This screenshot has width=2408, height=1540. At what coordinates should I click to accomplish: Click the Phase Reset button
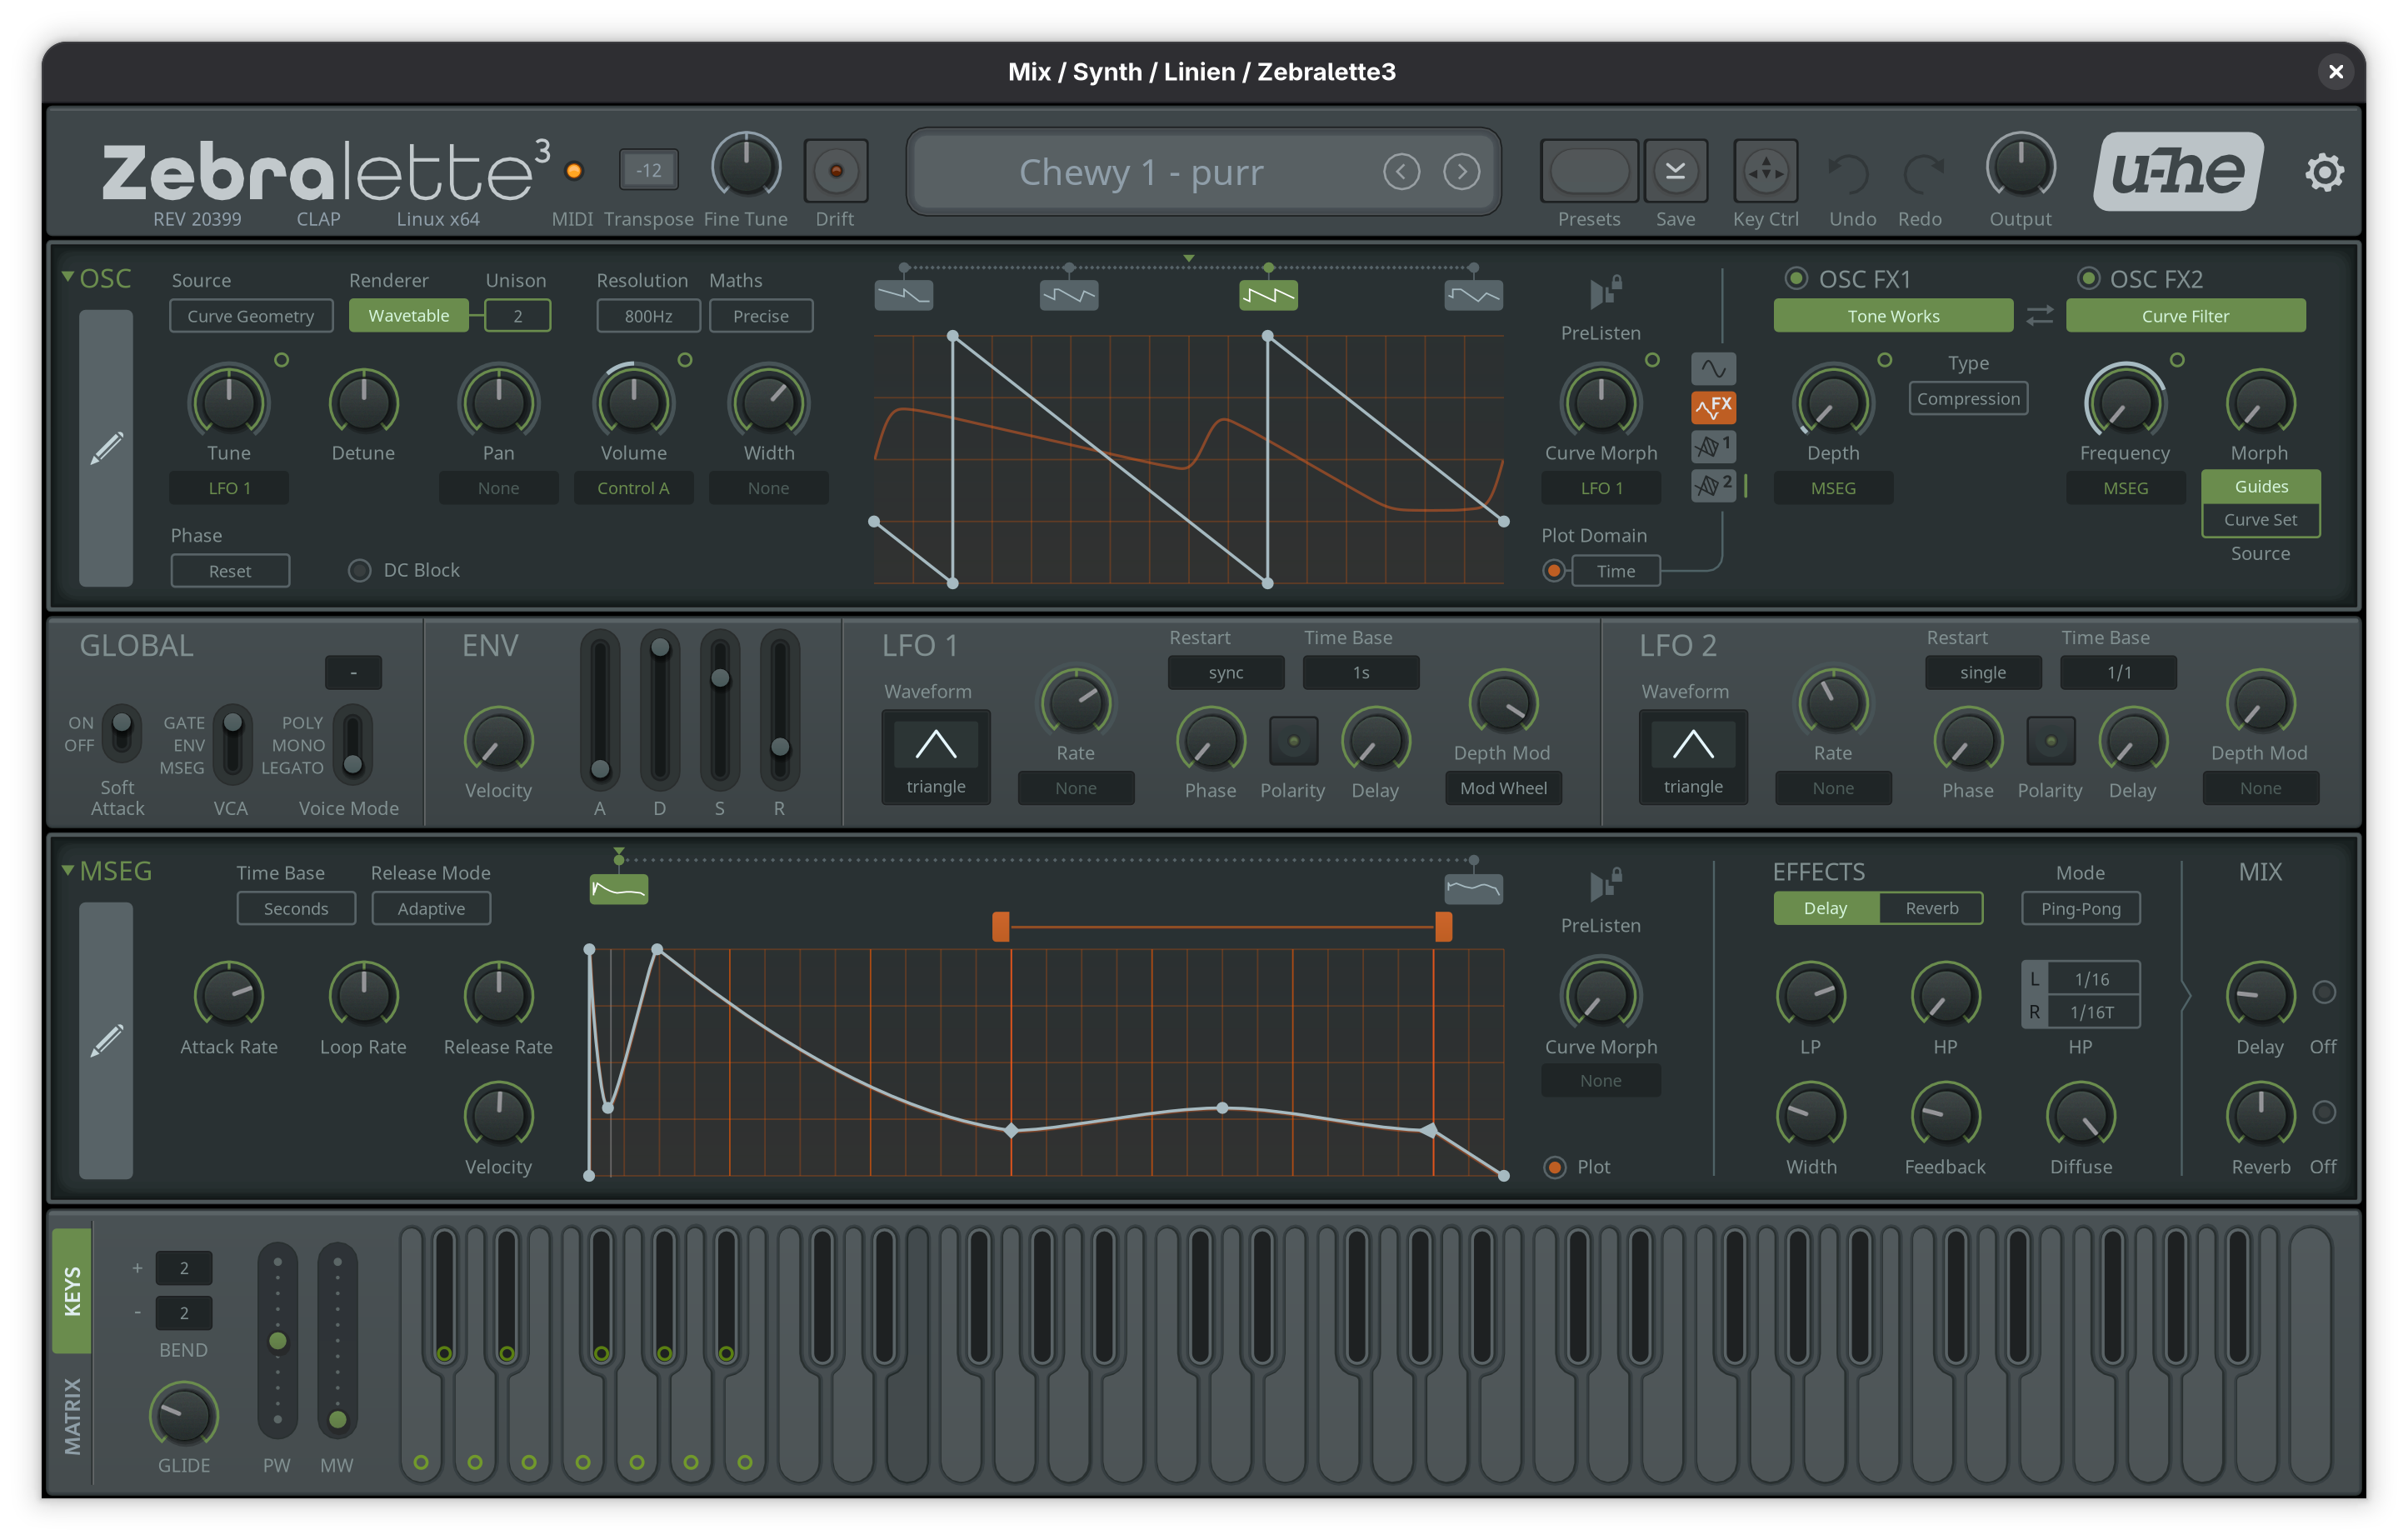tap(230, 571)
